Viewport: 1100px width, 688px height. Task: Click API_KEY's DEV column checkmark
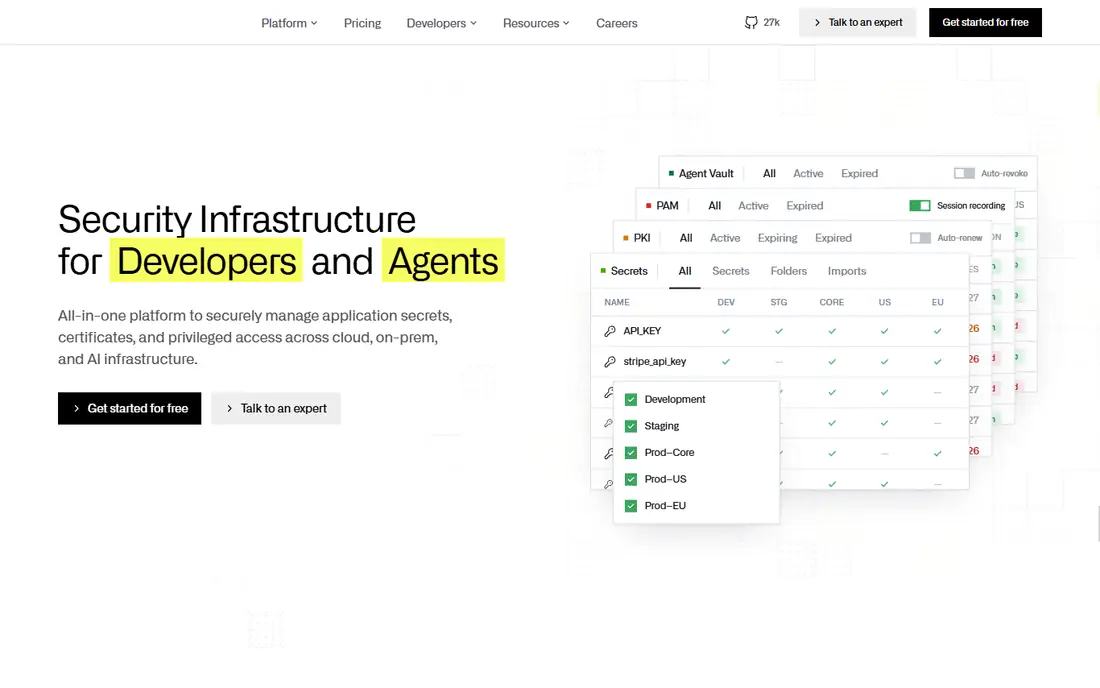click(x=726, y=331)
